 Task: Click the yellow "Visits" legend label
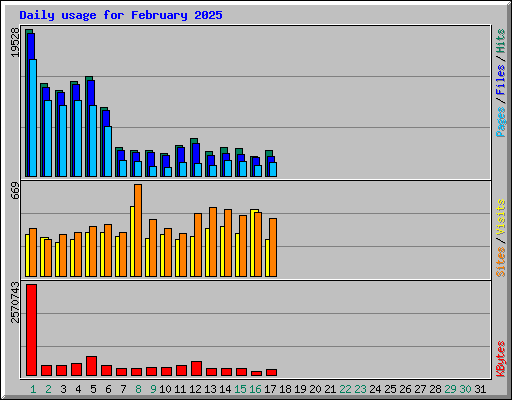500,218
